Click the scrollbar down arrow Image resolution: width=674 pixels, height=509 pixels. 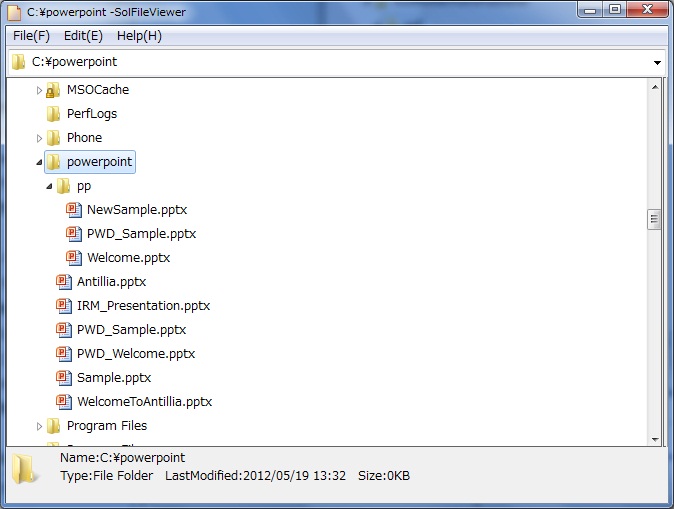655,439
